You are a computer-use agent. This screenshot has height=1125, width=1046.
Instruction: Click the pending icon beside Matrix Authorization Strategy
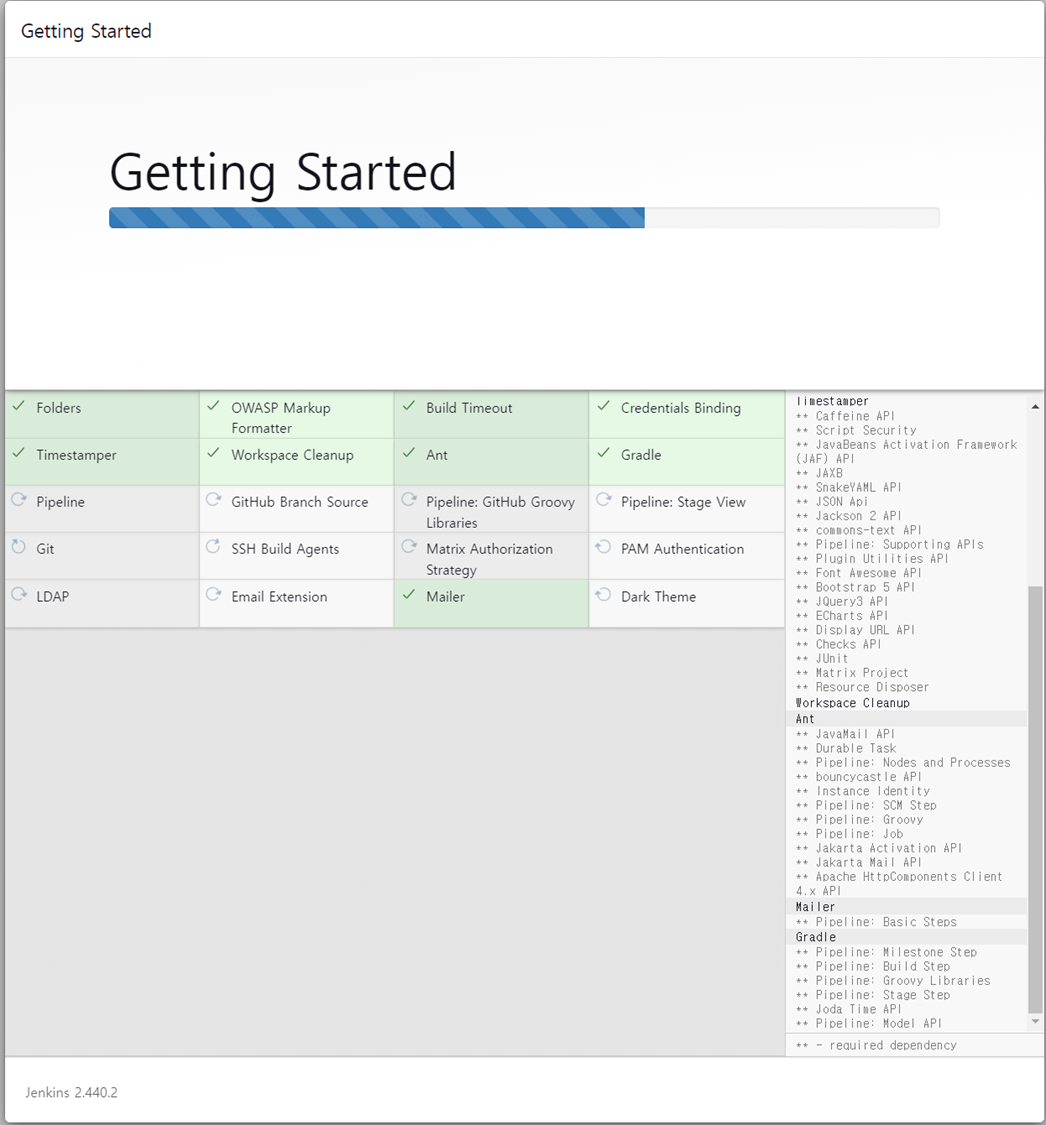pyautogui.click(x=409, y=547)
